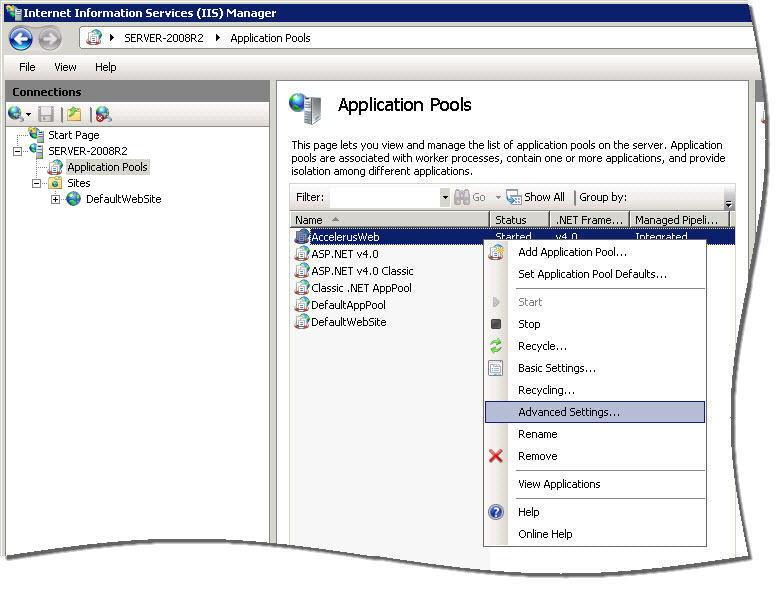The image size is (784, 603).
Task: Click the DefaultWebSite globe icon in the tree
Action: 74,199
